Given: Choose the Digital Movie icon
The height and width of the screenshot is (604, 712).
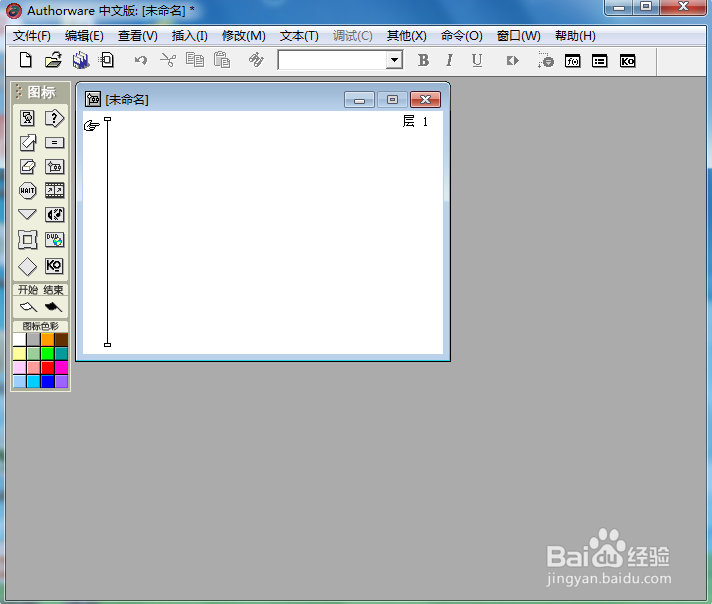Looking at the screenshot, I should coord(54,190).
